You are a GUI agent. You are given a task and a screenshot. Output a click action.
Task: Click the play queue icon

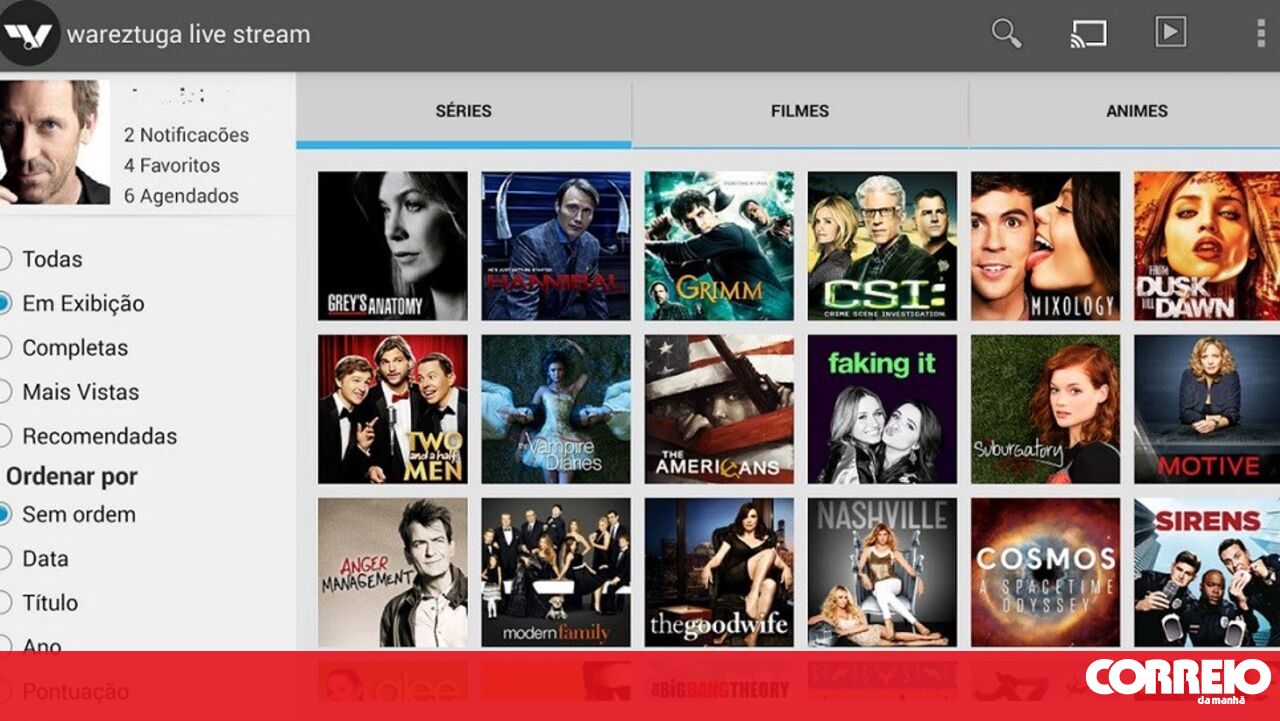[1170, 32]
